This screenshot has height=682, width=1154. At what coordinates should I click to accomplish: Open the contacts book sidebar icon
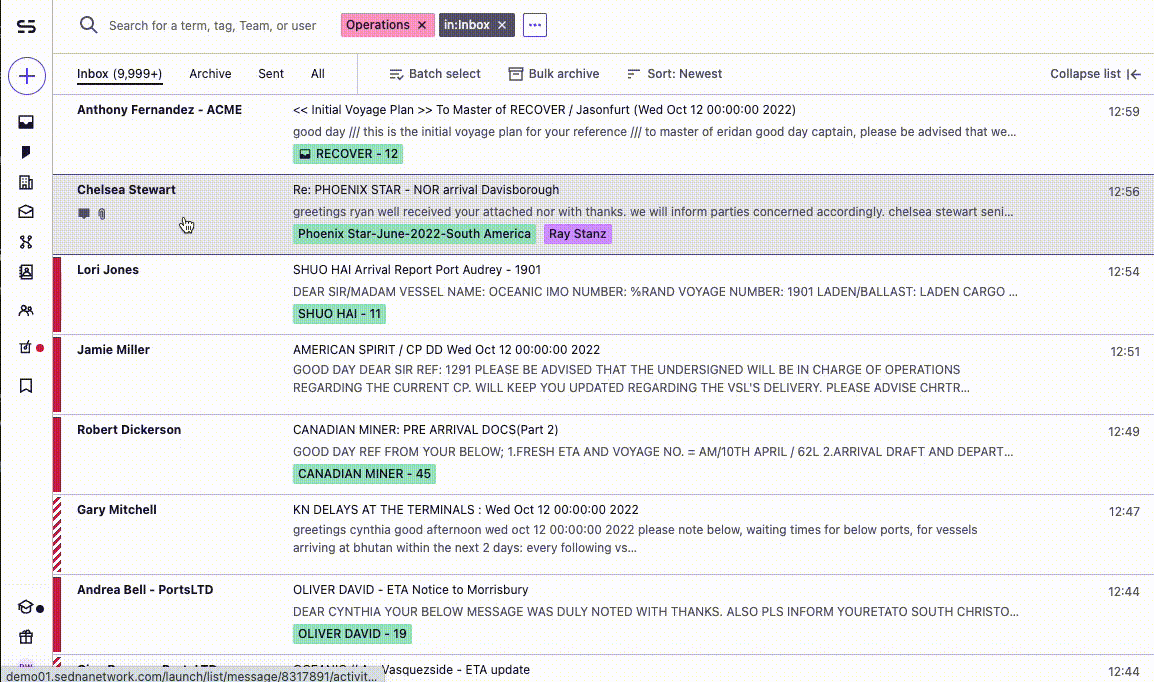click(x=26, y=272)
